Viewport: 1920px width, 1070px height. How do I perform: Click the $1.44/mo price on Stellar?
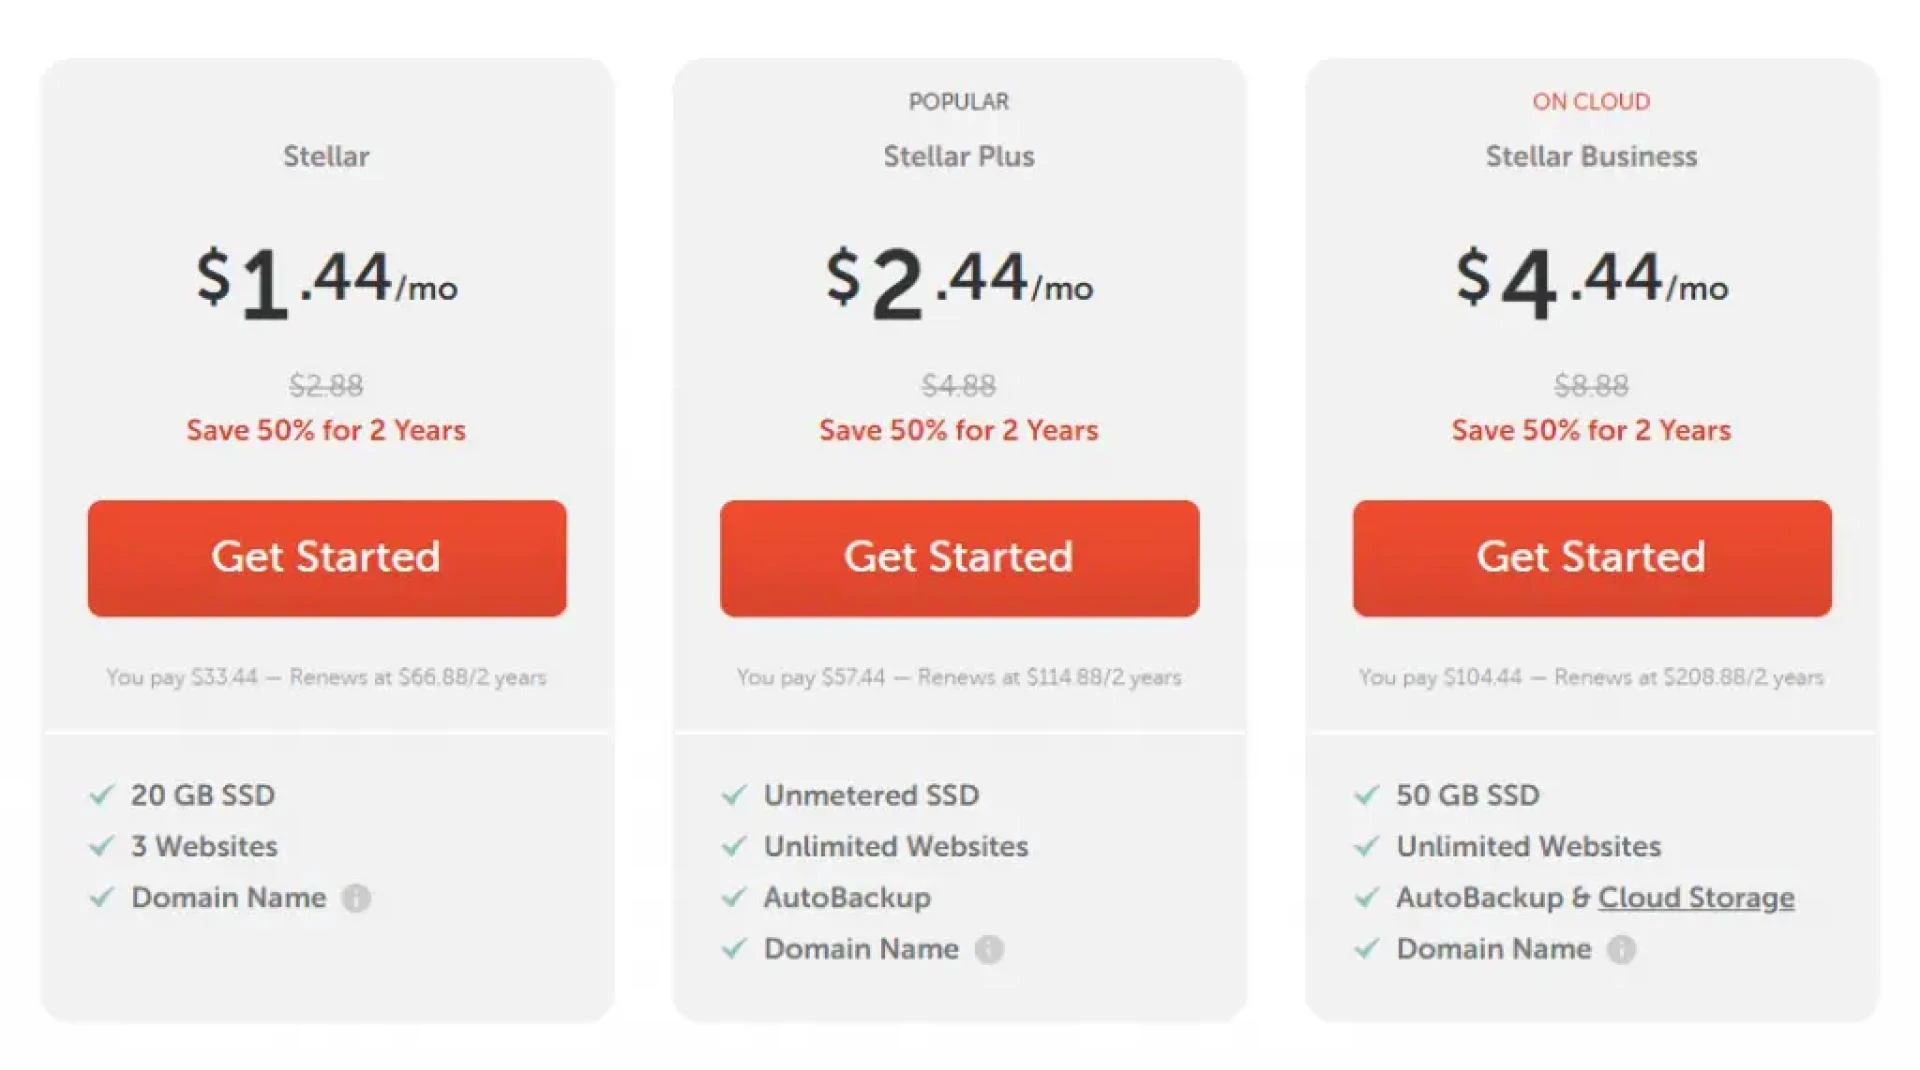(326, 283)
